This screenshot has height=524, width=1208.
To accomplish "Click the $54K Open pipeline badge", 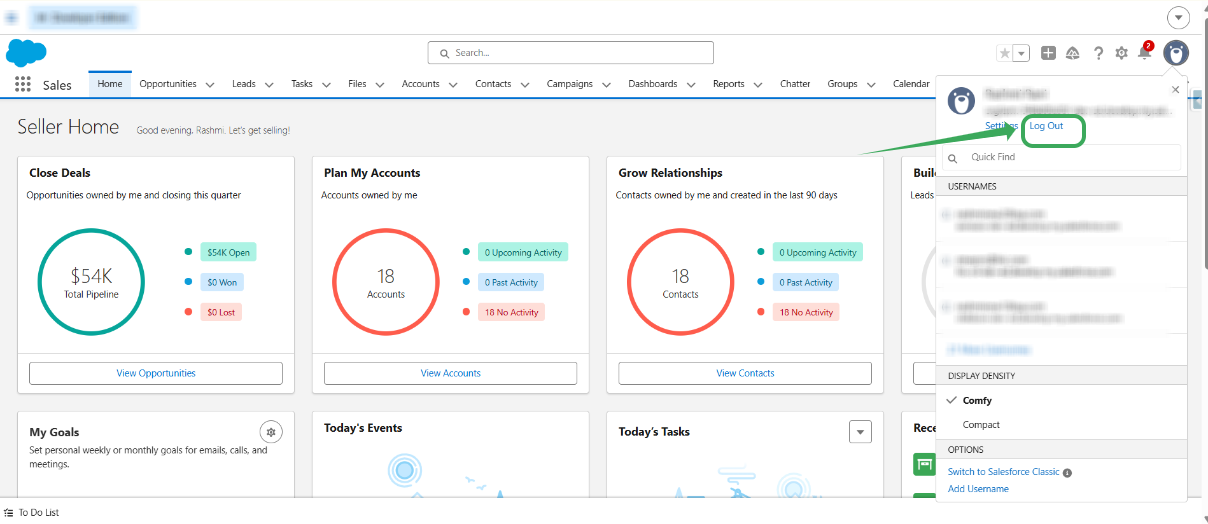I will tap(228, 253).
